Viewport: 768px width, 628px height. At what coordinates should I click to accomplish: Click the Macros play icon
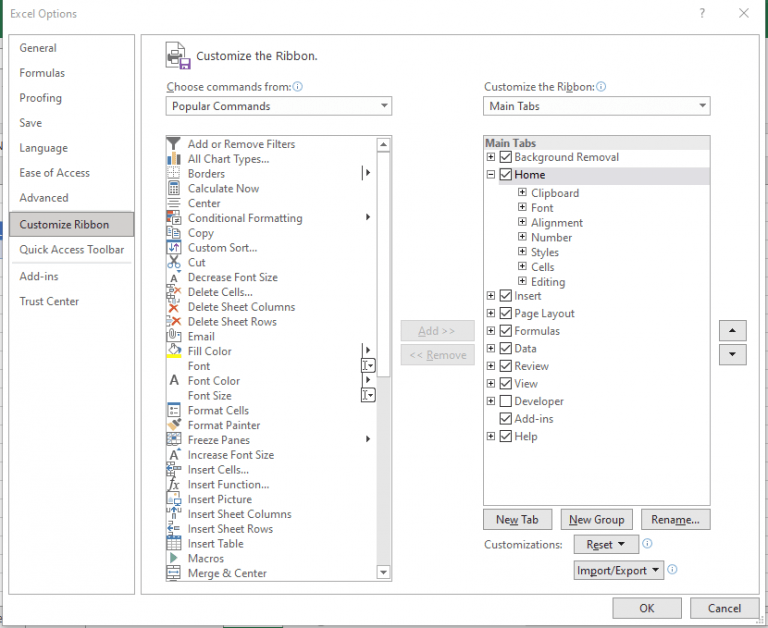pos(173,558)
